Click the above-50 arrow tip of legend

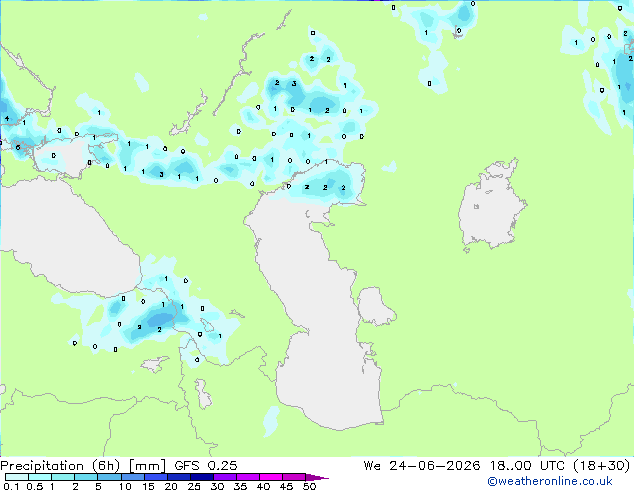pyautogui.click(x=317, y=477)
